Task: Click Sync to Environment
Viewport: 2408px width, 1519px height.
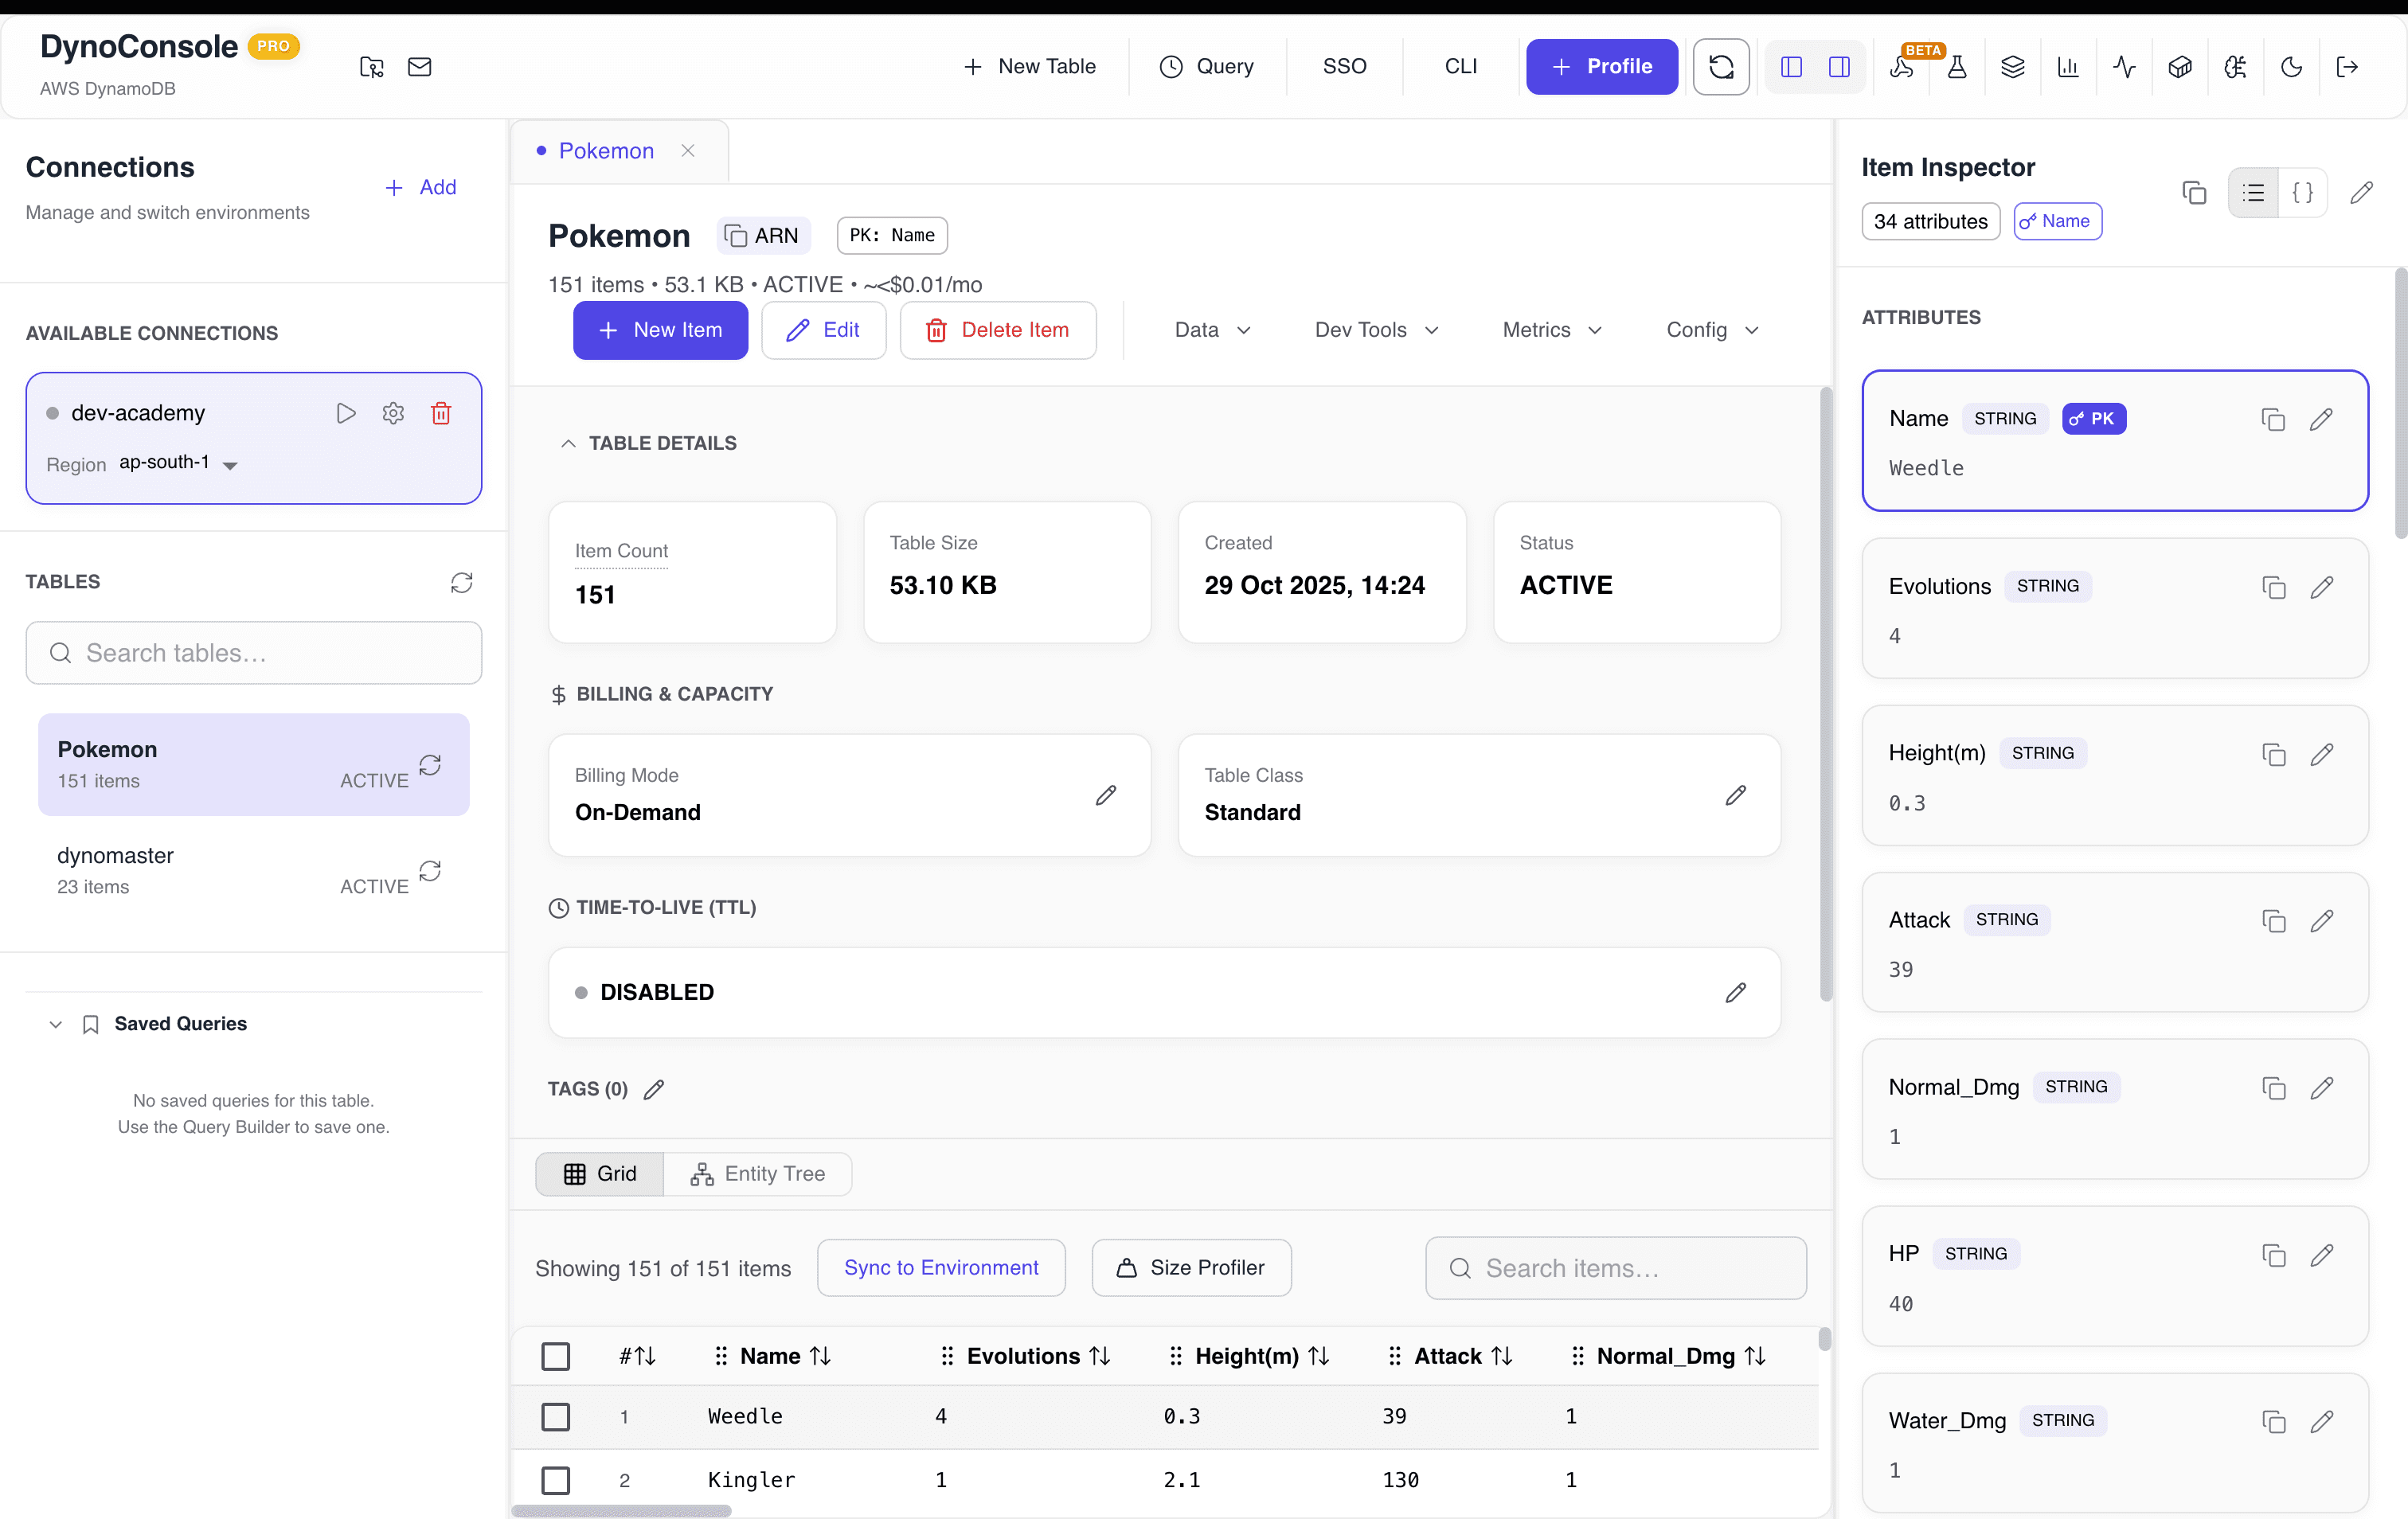Action: (941, 1268)
